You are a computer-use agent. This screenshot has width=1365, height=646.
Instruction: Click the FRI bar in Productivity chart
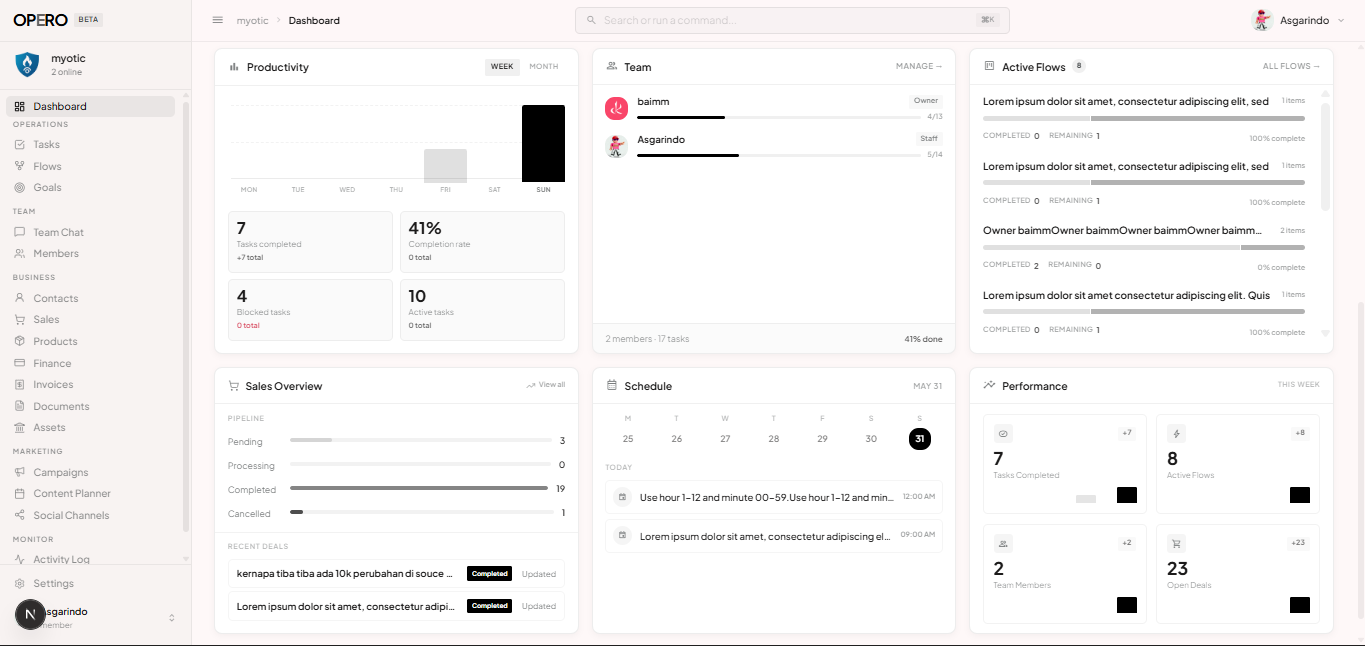pos(445,166)
